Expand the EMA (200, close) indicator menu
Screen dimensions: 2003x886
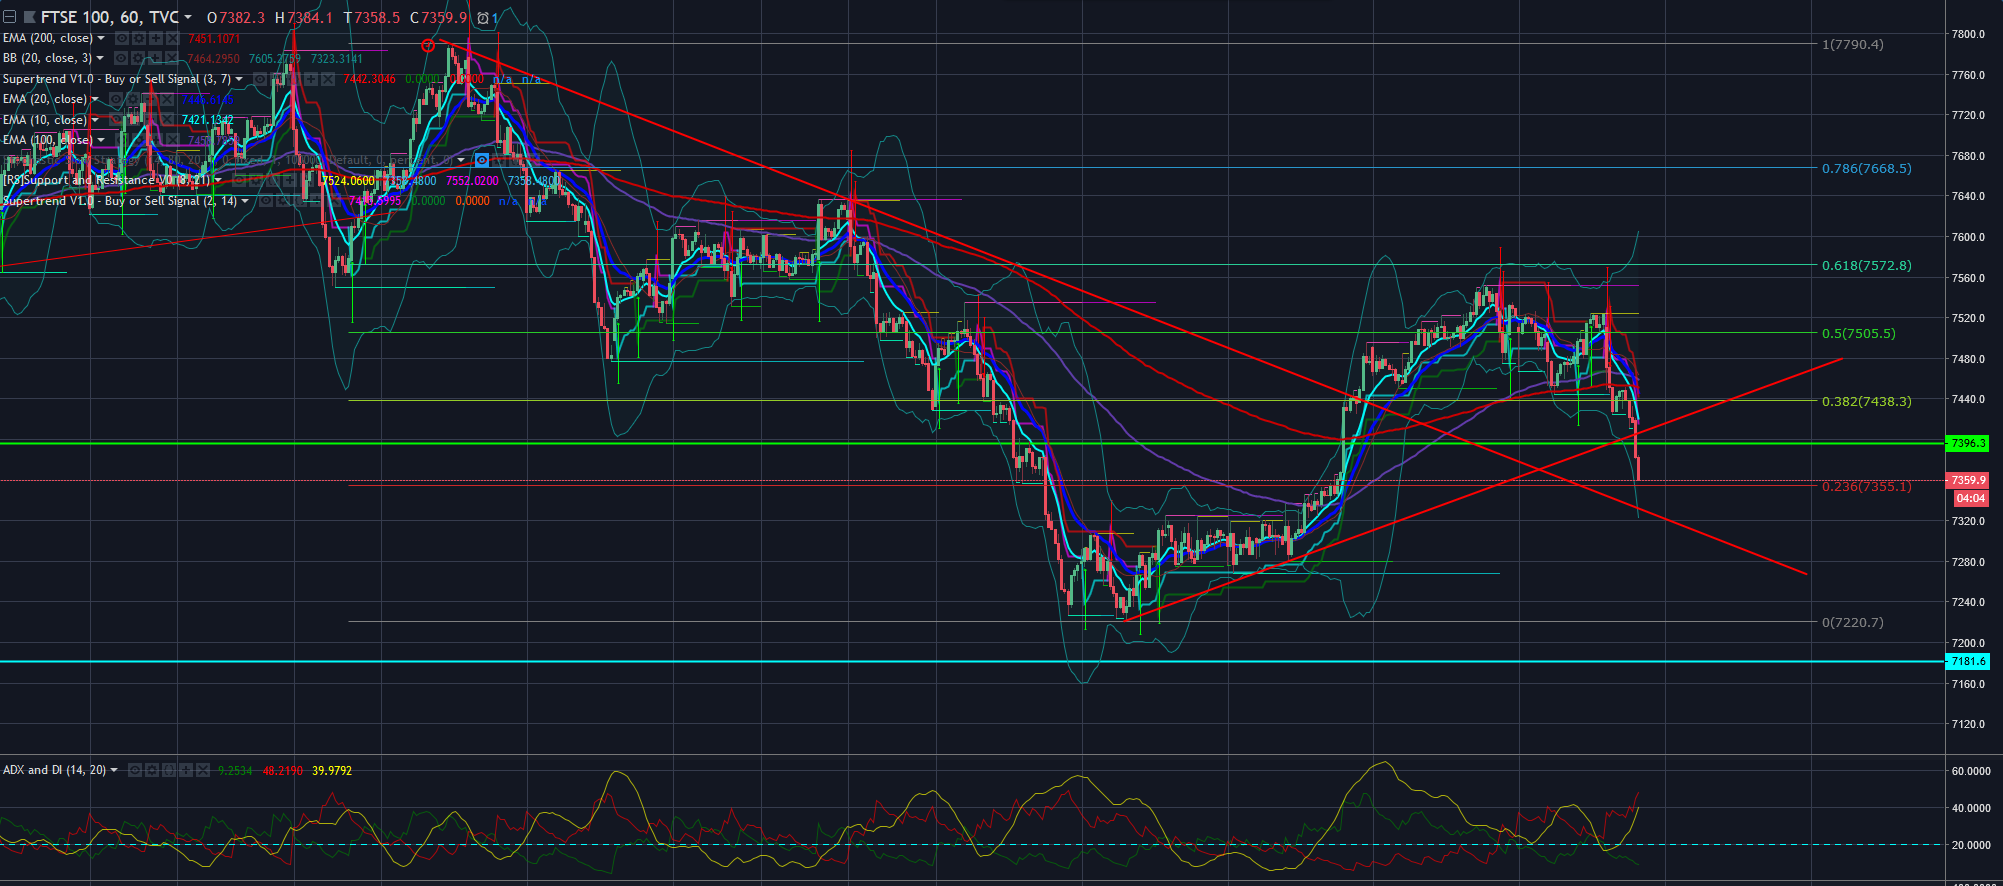point(101,38)
